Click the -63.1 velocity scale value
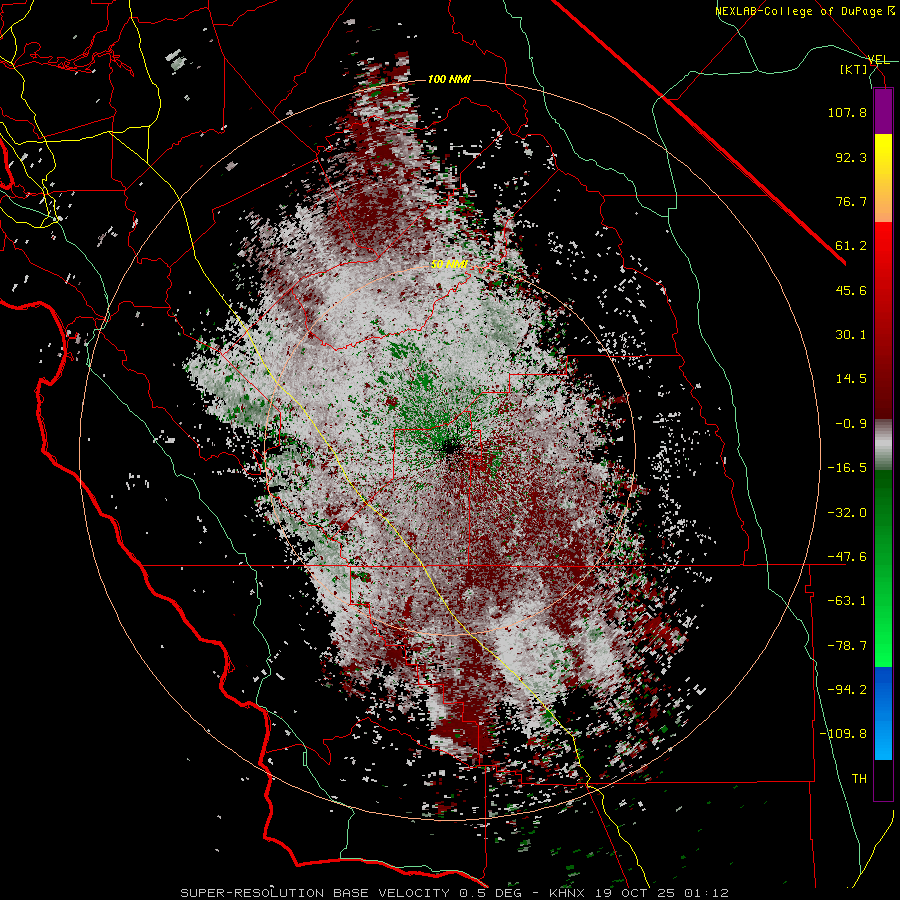The image size is (900, 900). 847,601
